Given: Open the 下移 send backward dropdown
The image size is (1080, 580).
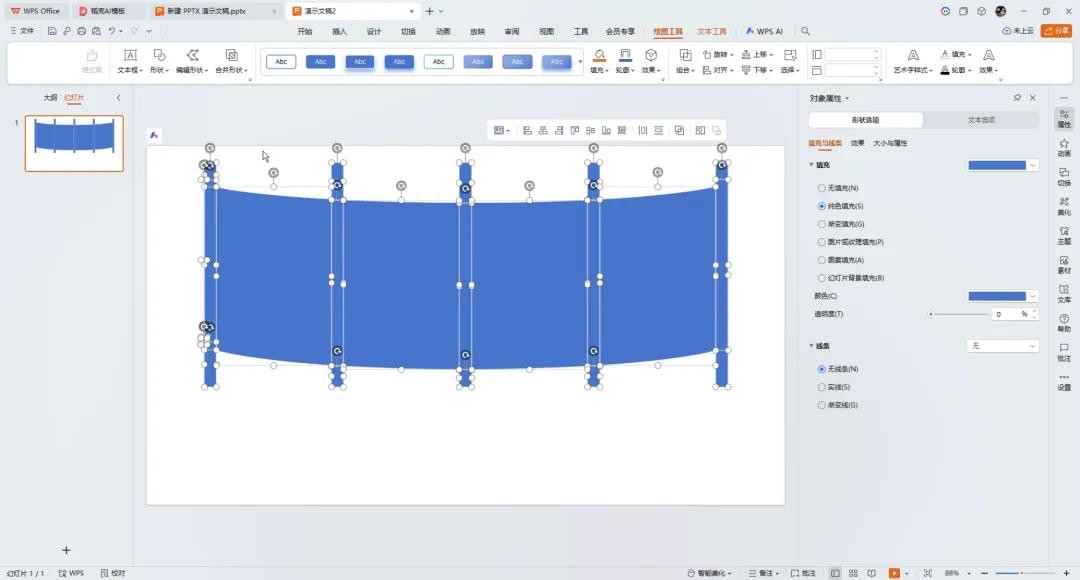Looking at the screenshot, I should [757, 70].
